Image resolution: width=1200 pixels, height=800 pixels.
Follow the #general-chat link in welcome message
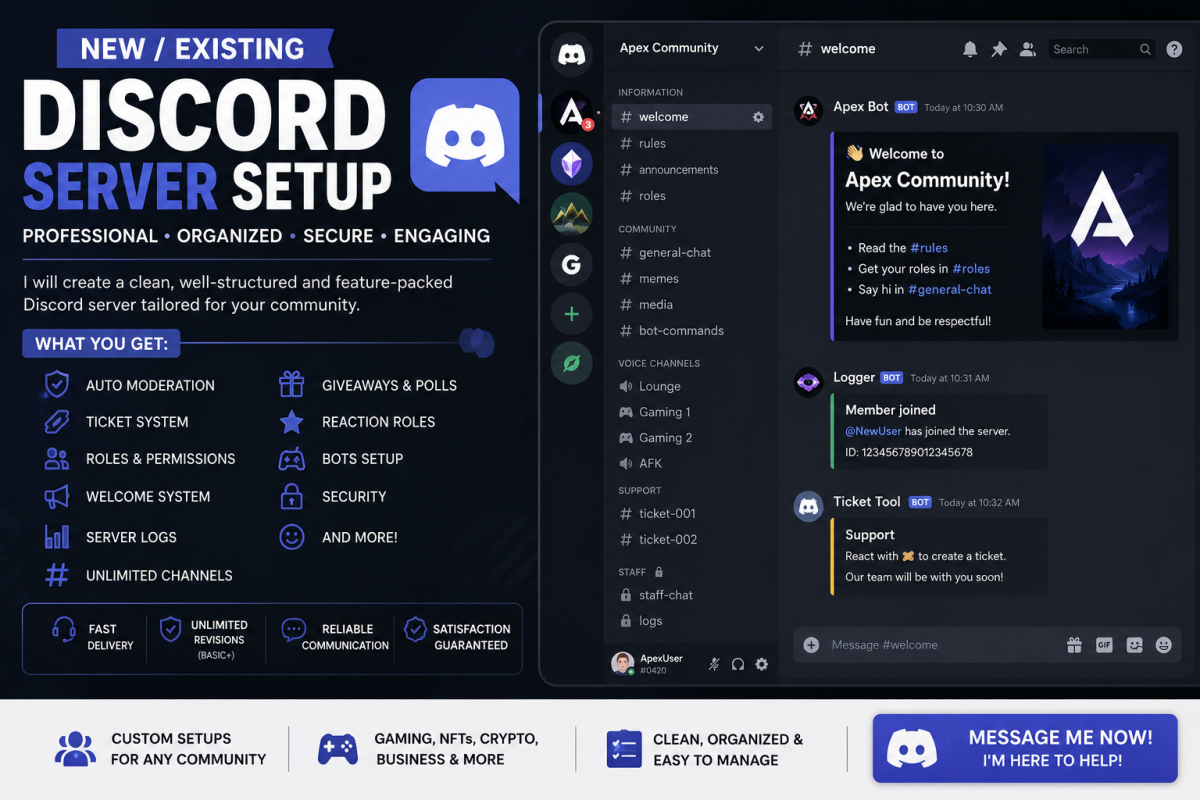(950, 290)
